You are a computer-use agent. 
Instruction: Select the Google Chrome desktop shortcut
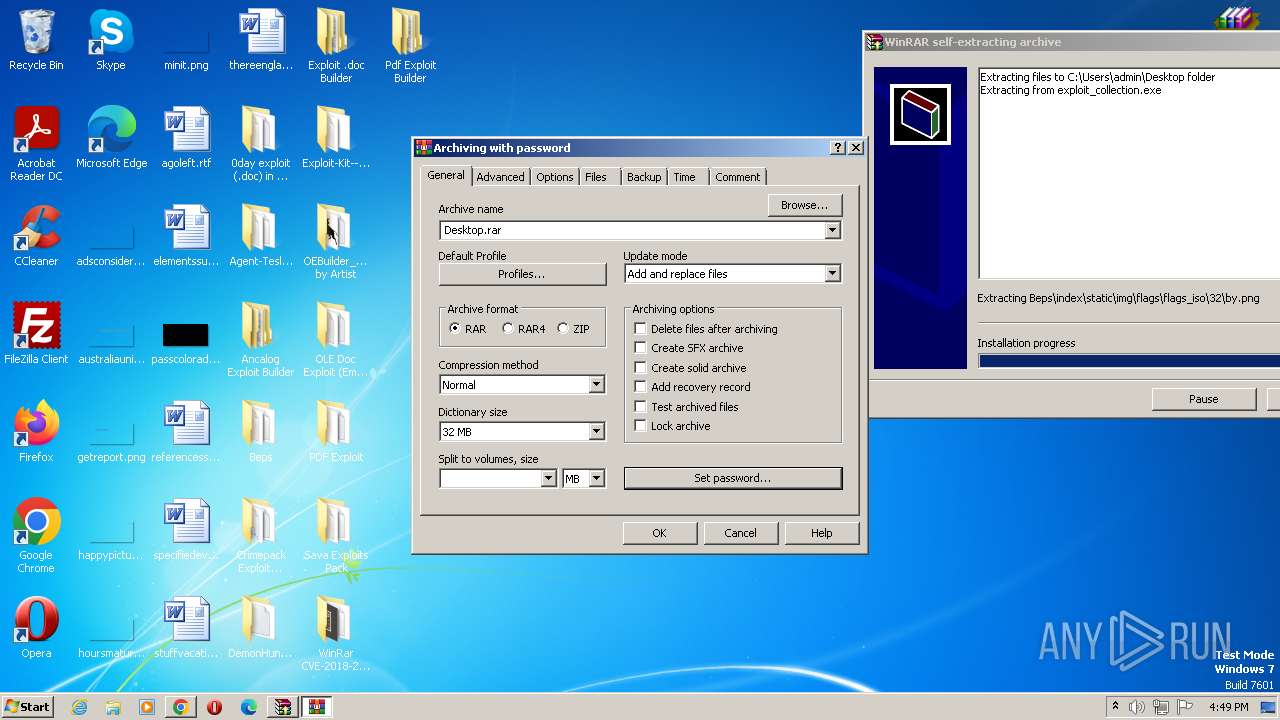point(36,536)
